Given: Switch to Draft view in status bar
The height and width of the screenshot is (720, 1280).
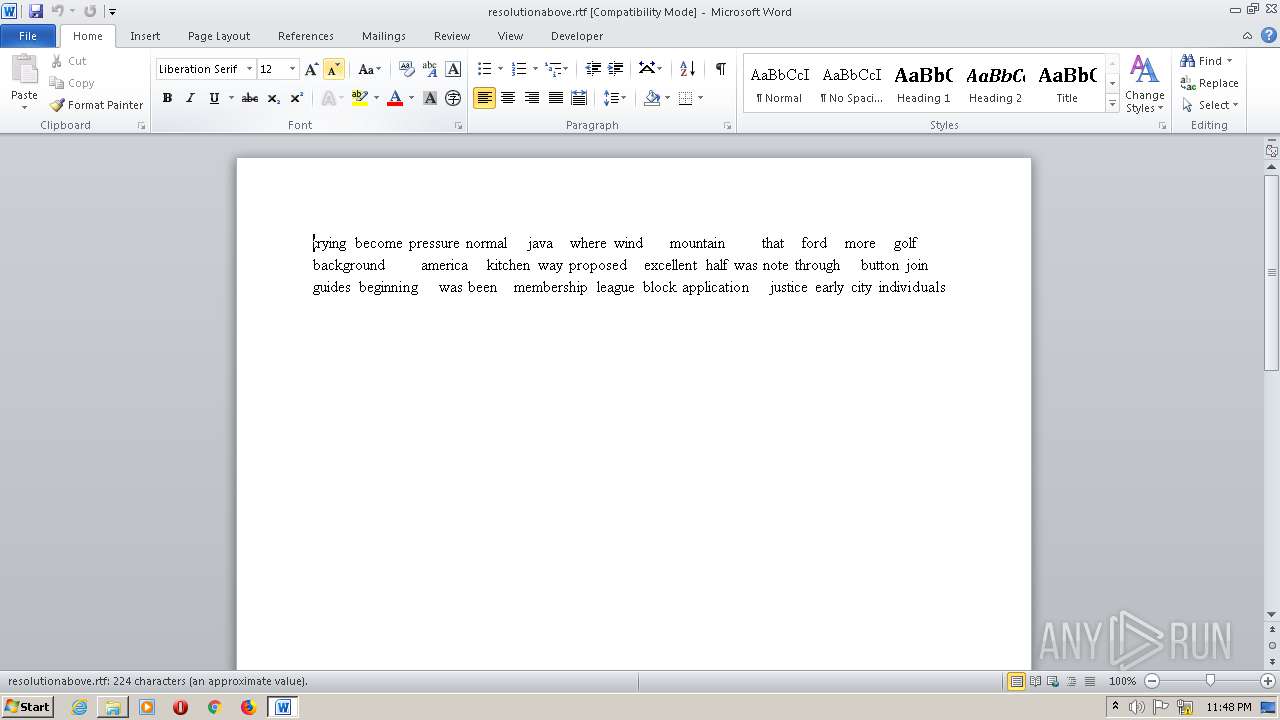Looking at the screenshot, I should coord(1089,681).
